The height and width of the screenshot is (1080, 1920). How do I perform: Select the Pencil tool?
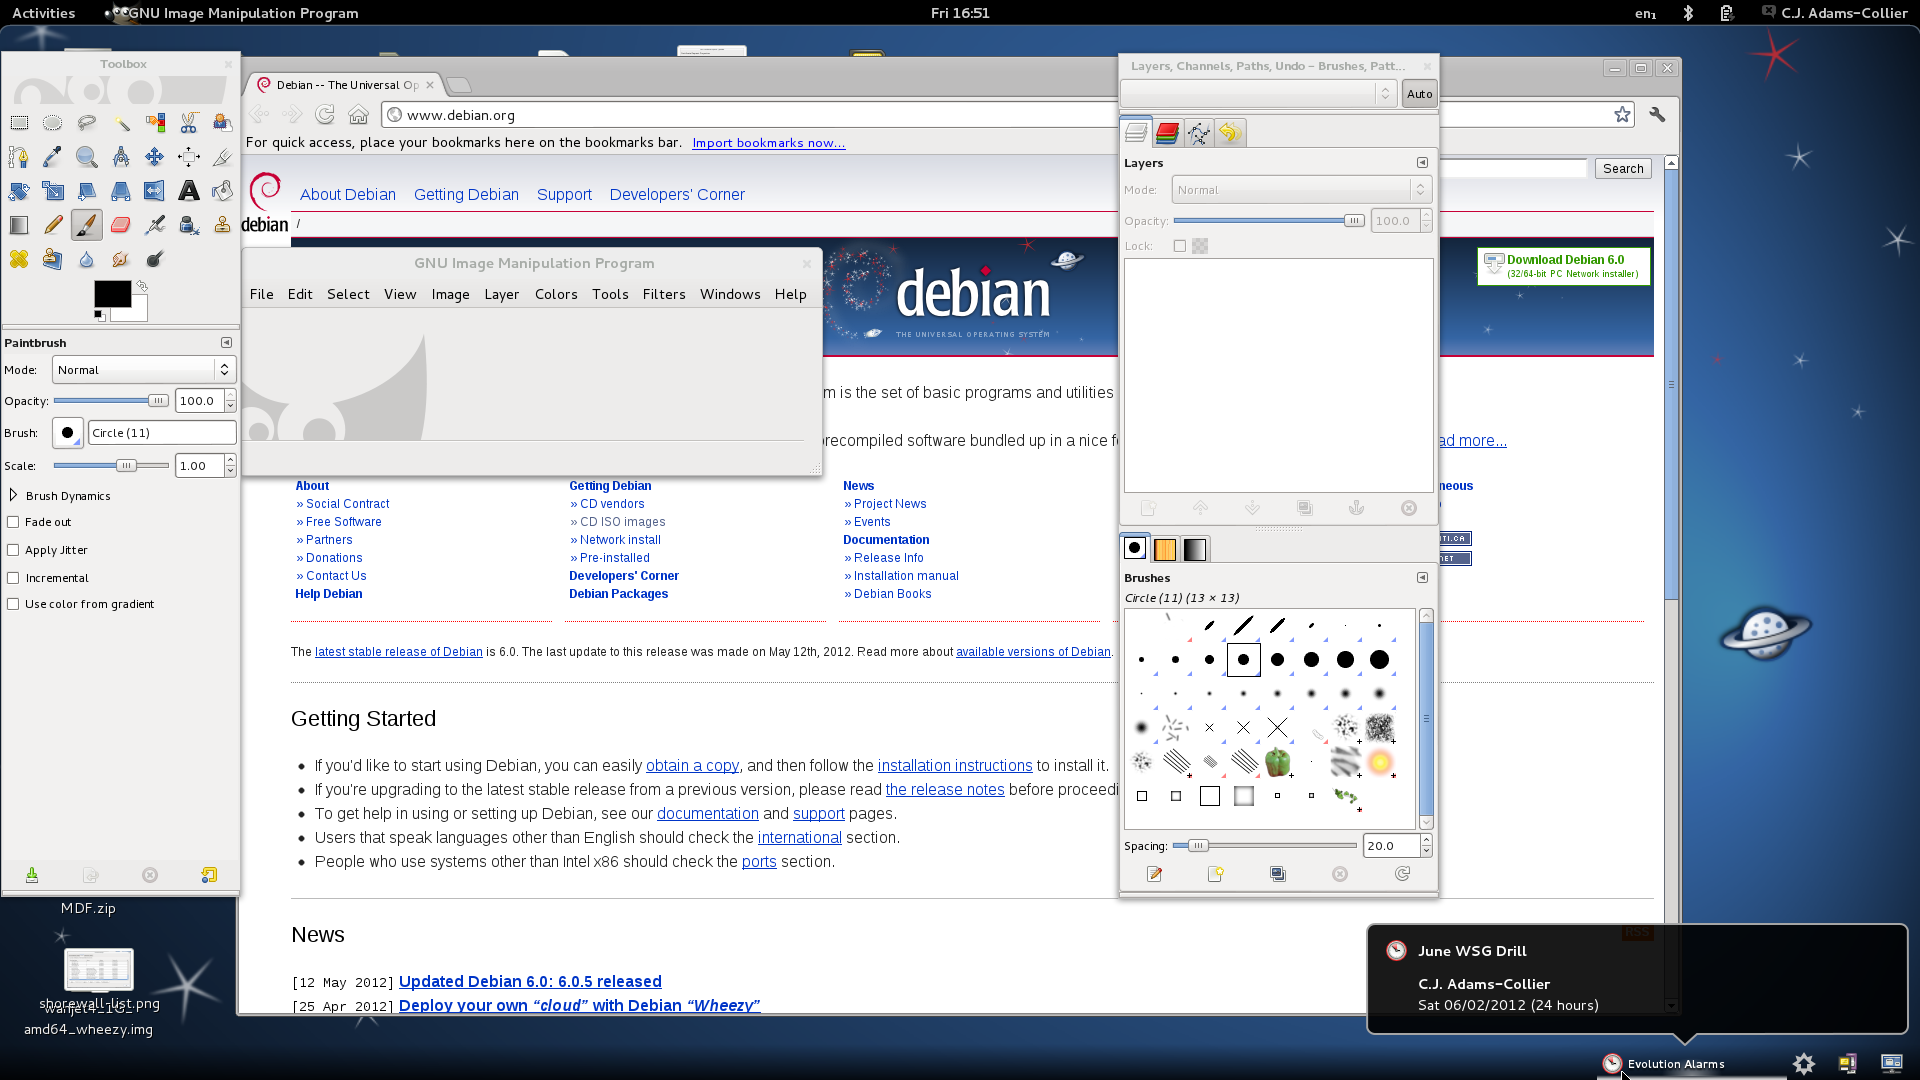pos(53,225)
